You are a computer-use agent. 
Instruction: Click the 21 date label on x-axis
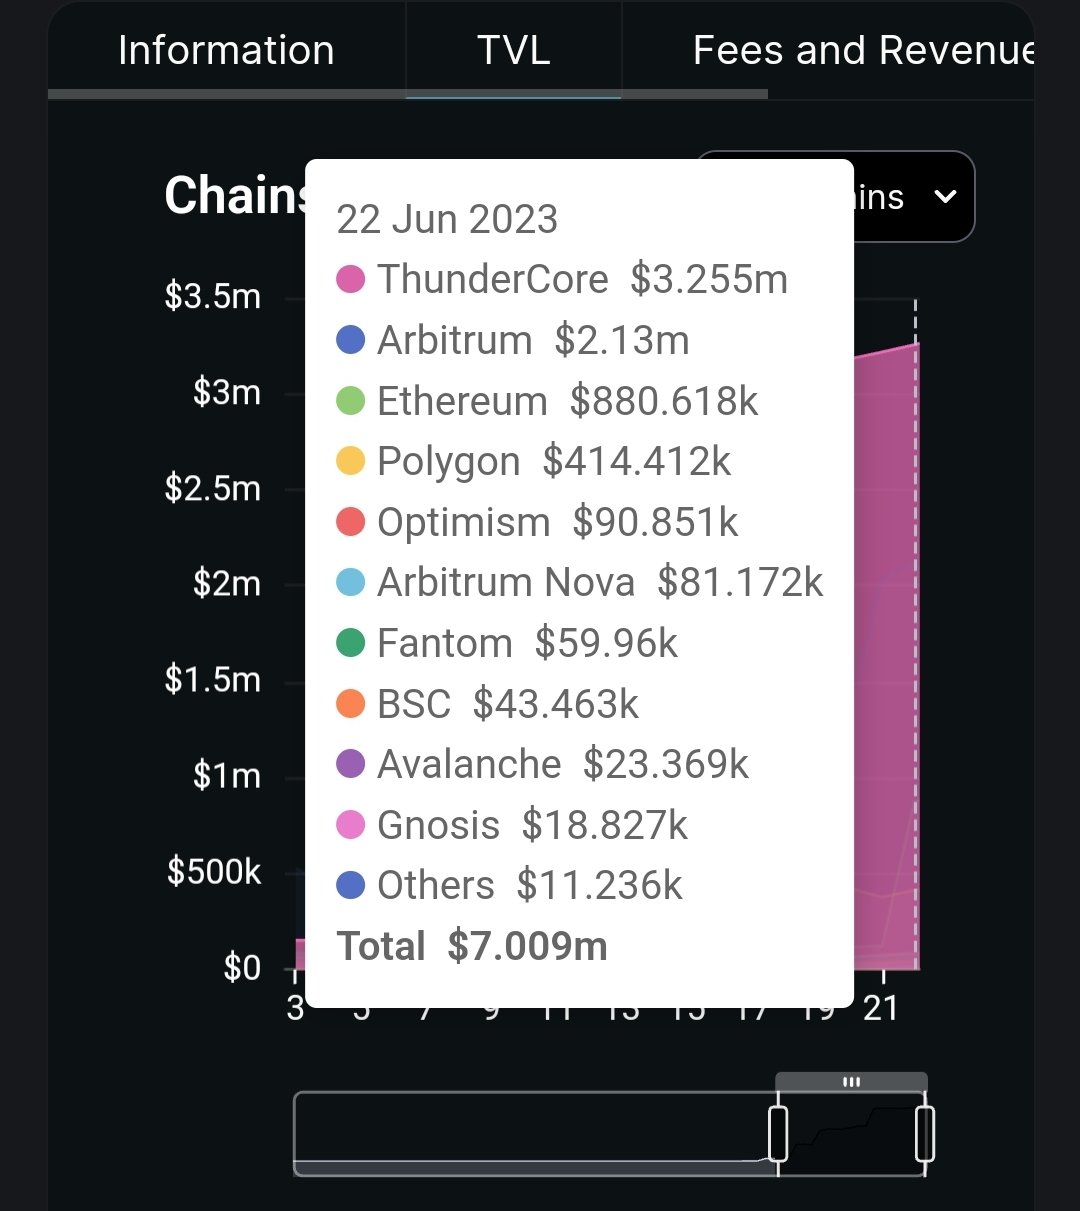pos(881,1008)
